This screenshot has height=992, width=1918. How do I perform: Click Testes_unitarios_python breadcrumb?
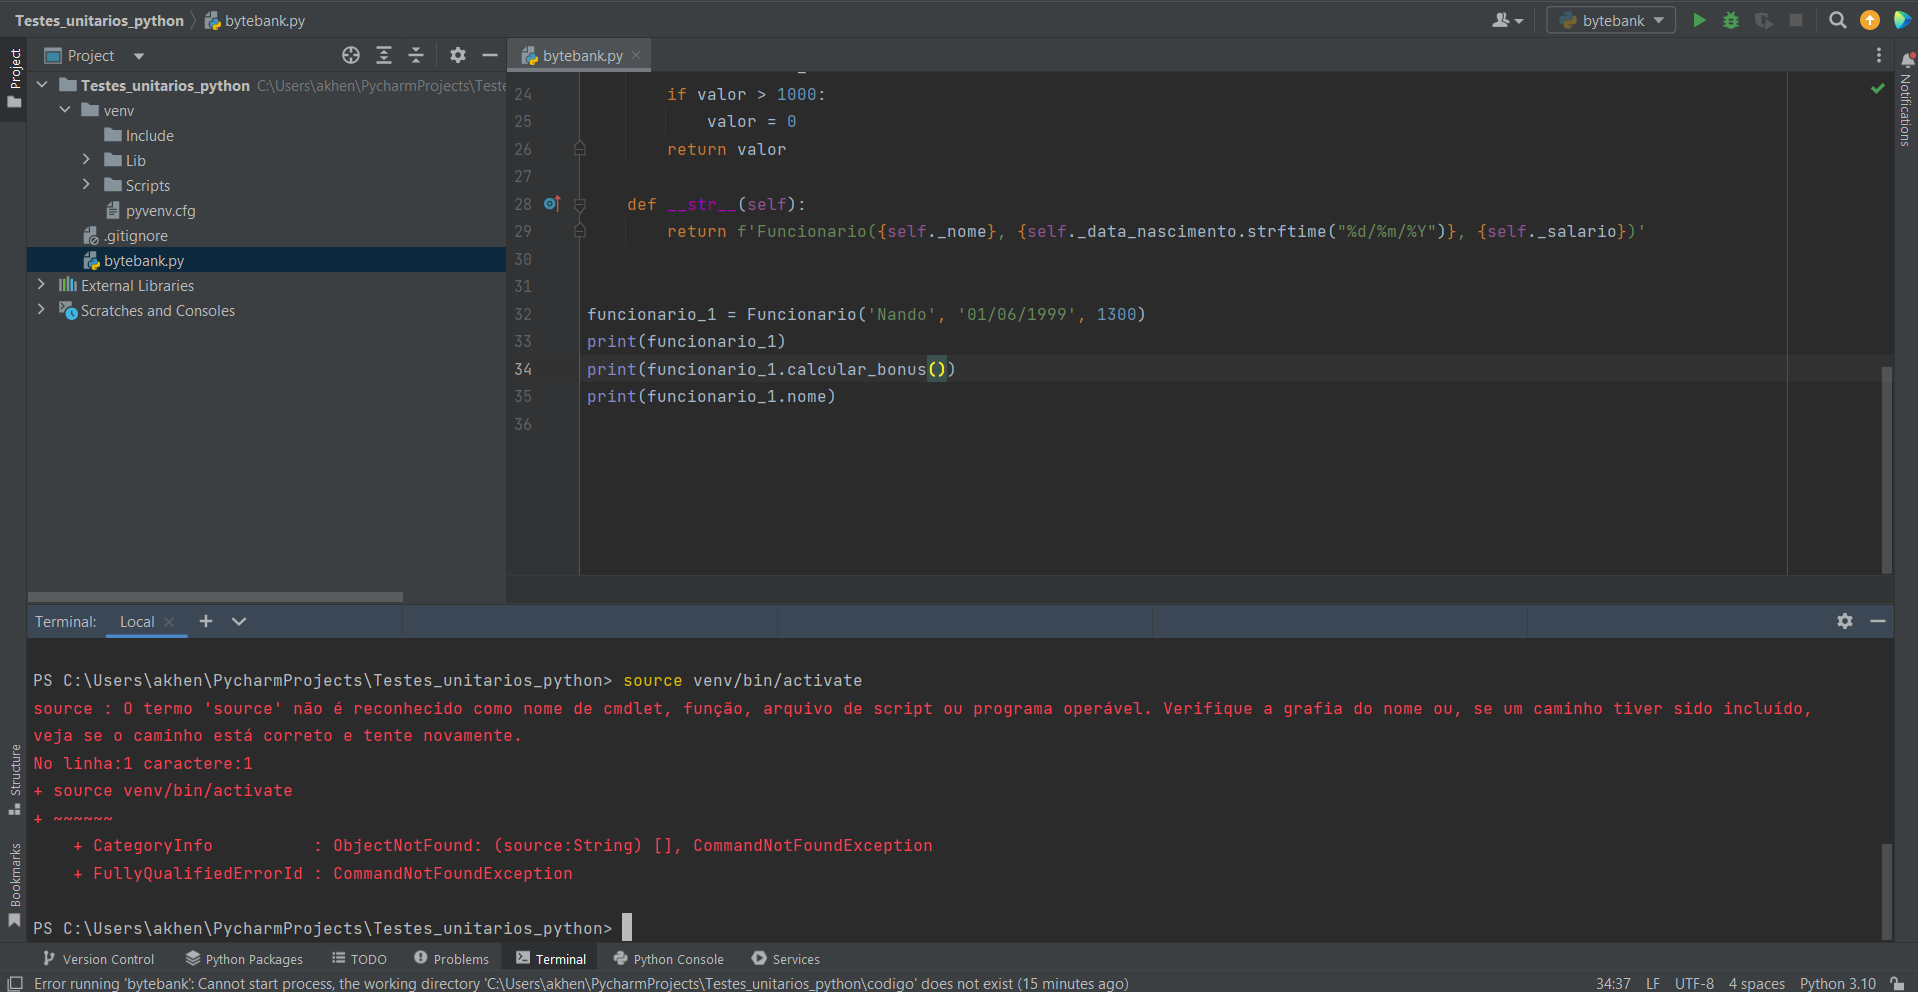point(99,20)
